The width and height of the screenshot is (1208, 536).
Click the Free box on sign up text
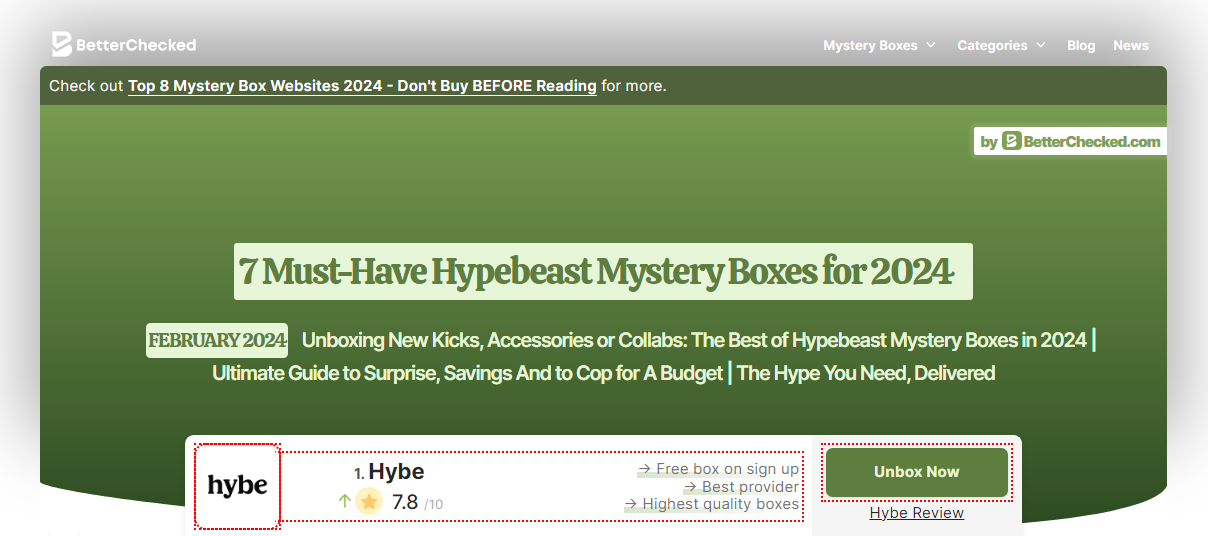coord(718,469)
